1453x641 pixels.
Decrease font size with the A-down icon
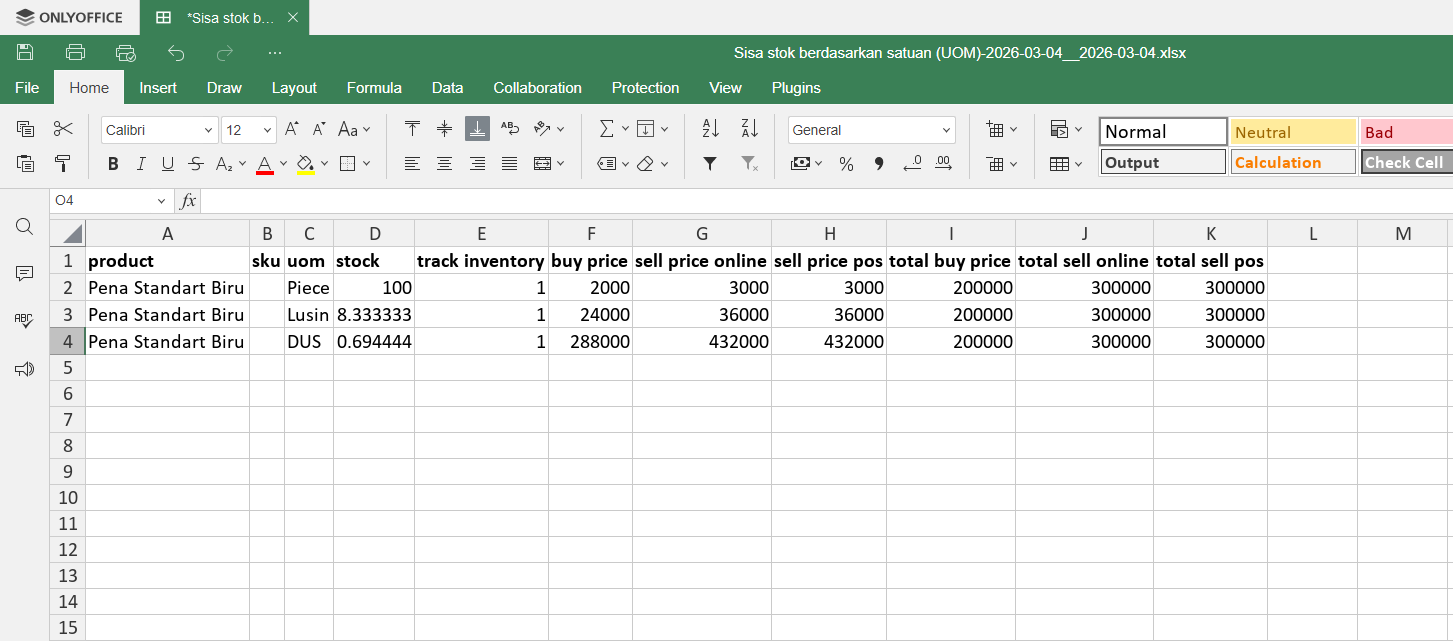click(x=319, y=129)
